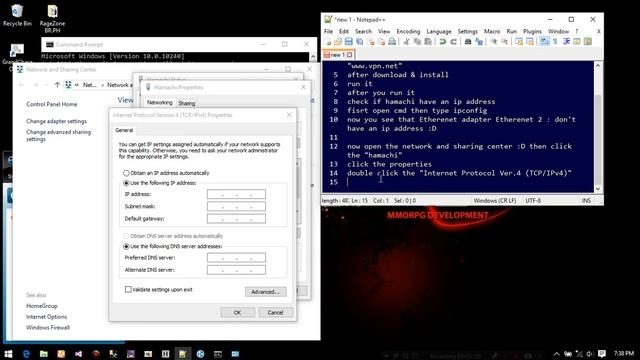Open the Plugins menu in Notepad++

click(532, 31)
